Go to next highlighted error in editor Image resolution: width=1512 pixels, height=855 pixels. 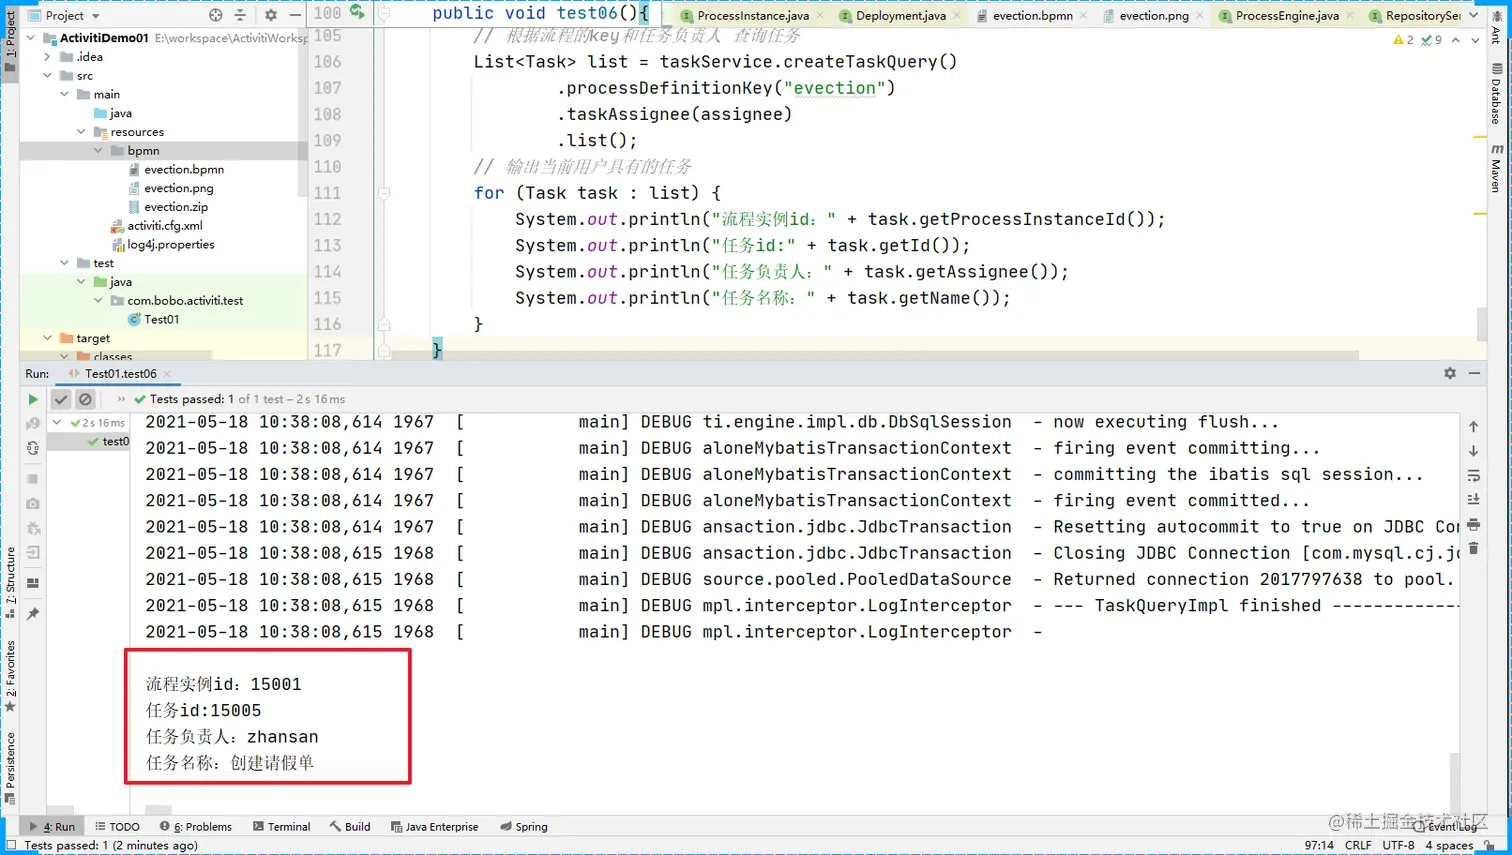pyautogui.click(x=1475, y=40)
